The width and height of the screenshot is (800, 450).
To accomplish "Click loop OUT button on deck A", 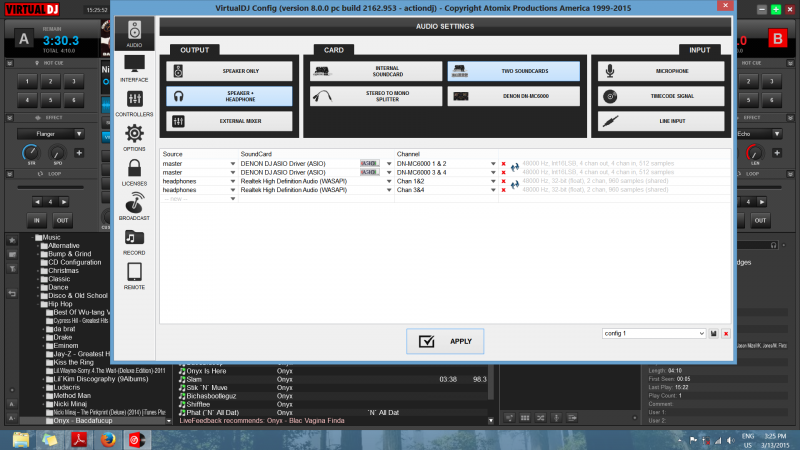I will (x=62, y=220).
